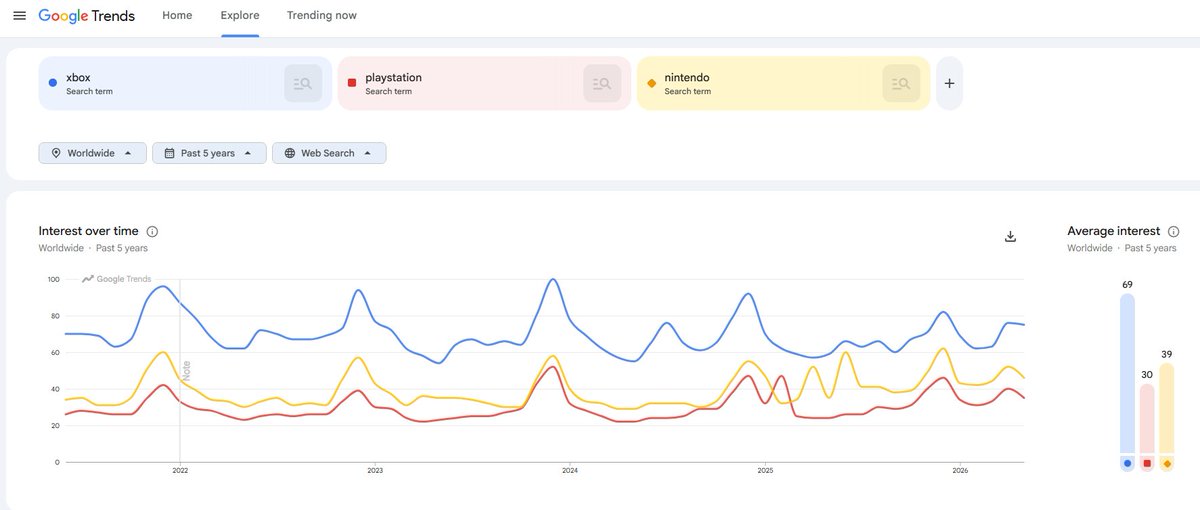
Task: Click the 2024 label on the time axis
Action: point(570,470)
